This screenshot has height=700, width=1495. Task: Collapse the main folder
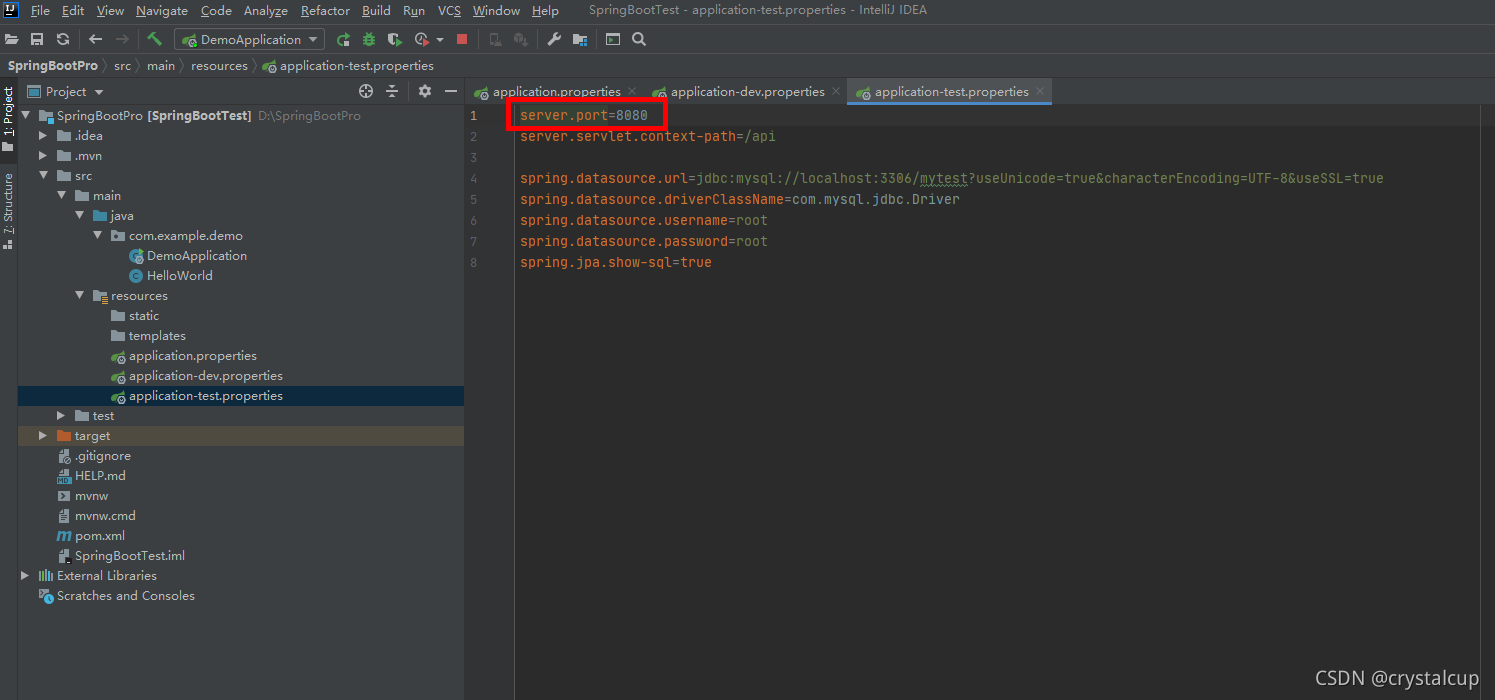pyautogui.click(x=61, y=195)
